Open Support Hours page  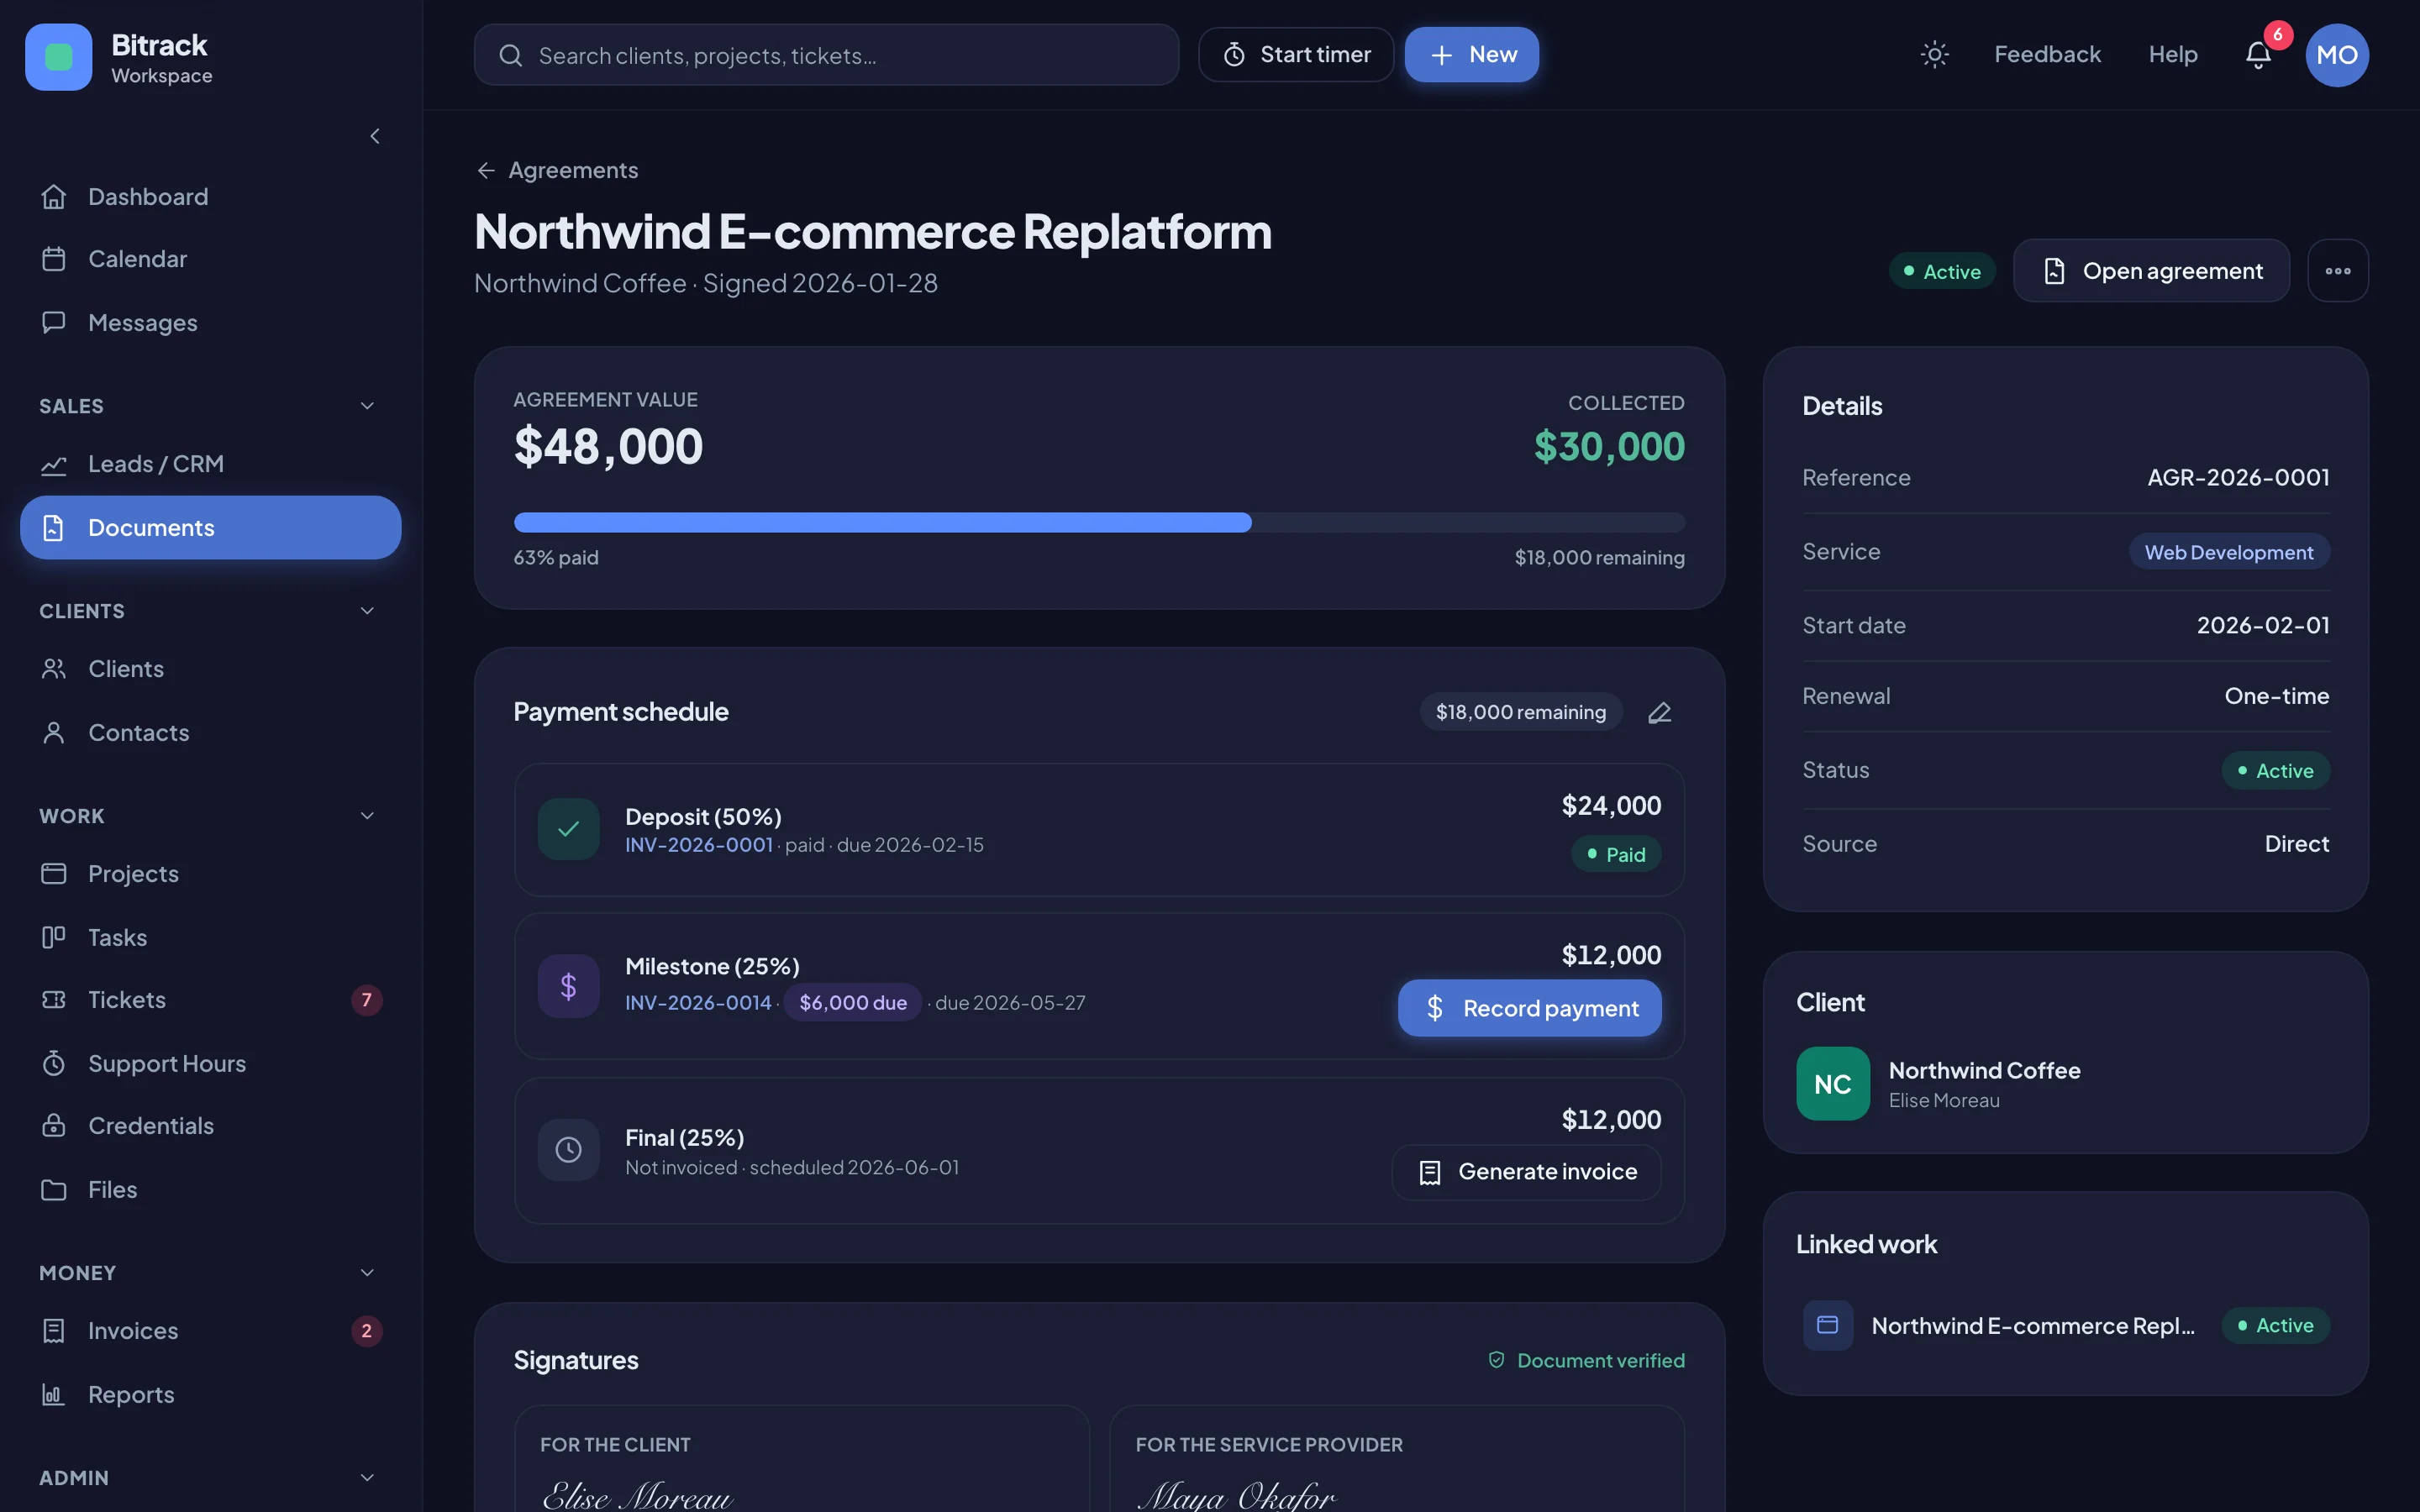coord(210,1064)
